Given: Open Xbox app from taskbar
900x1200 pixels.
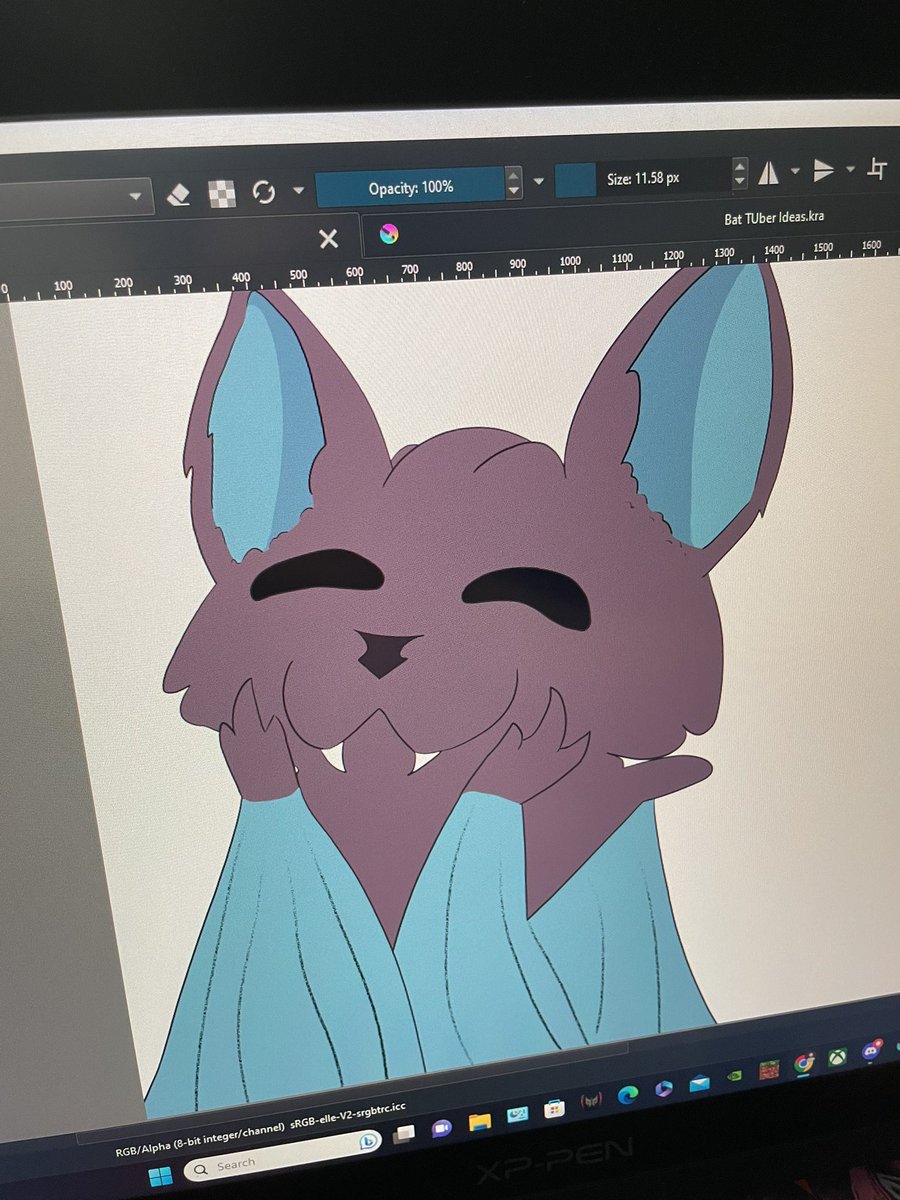Looking at the screenshot, I should [837, 1057].
